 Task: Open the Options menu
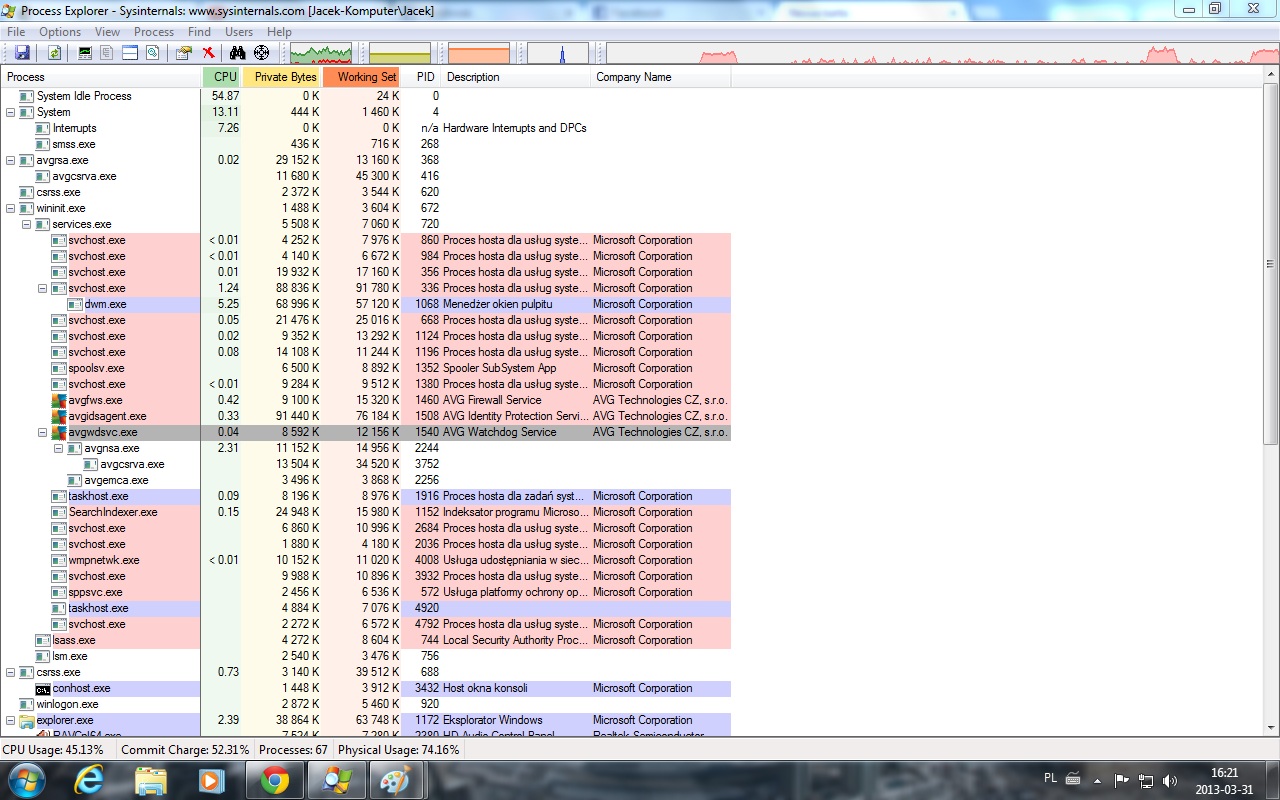coord(60,32)
